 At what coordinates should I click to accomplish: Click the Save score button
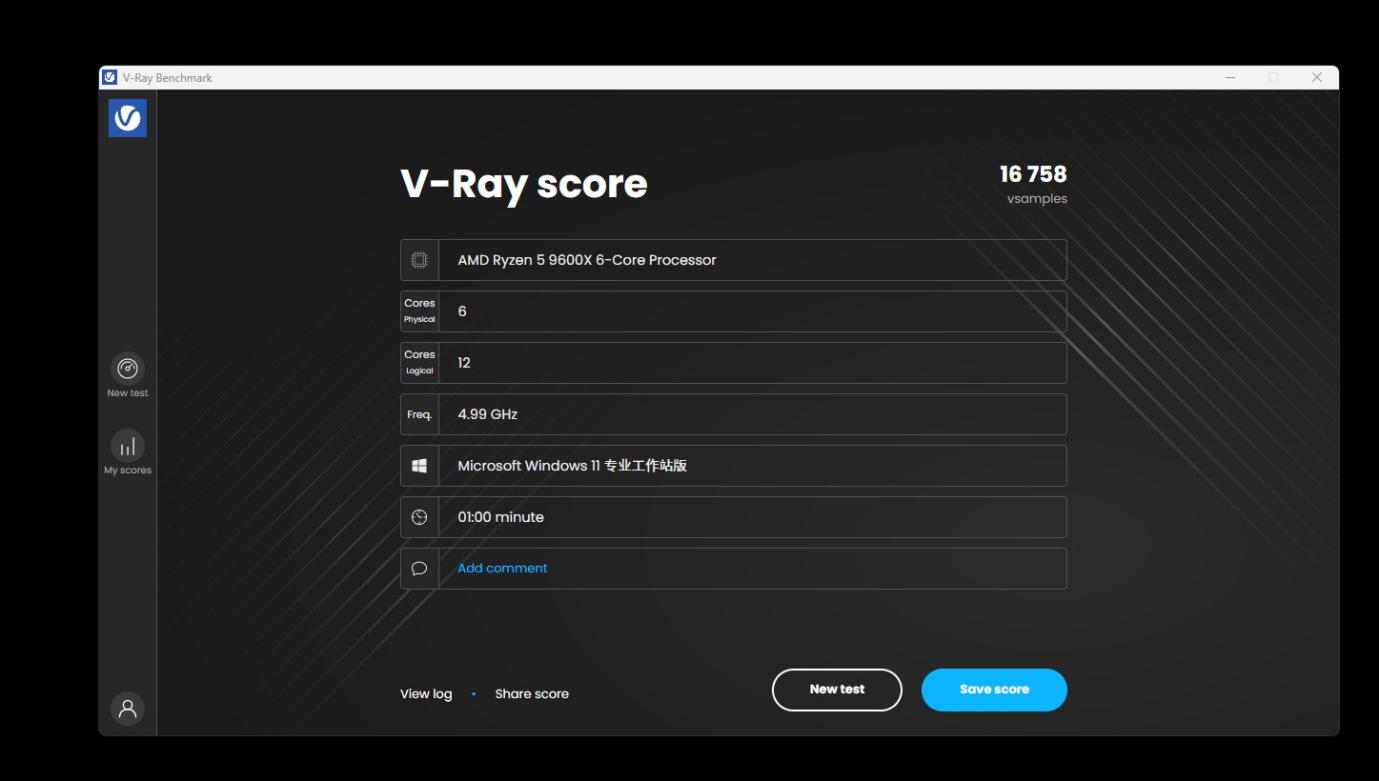tap(994, 690)
